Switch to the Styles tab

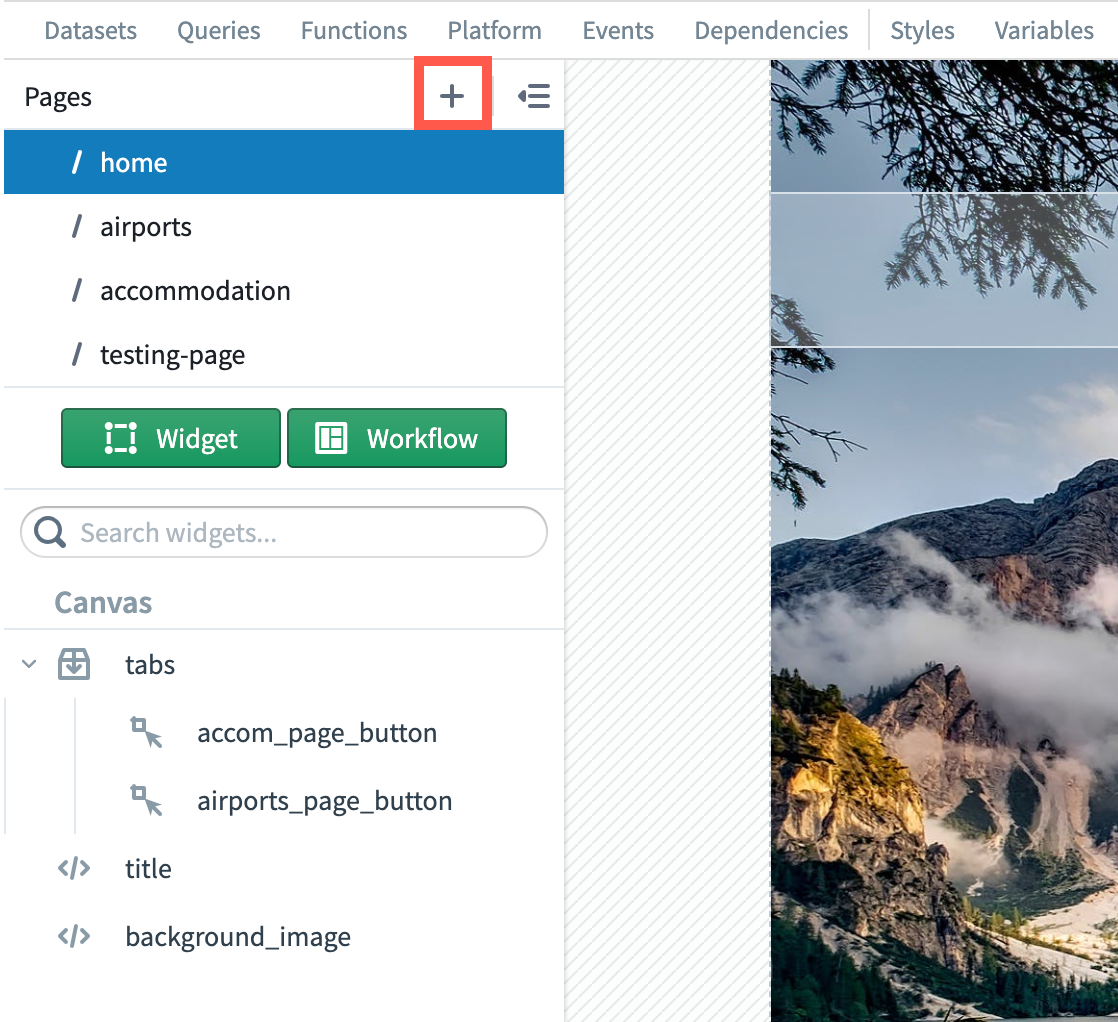pos(923,31)
